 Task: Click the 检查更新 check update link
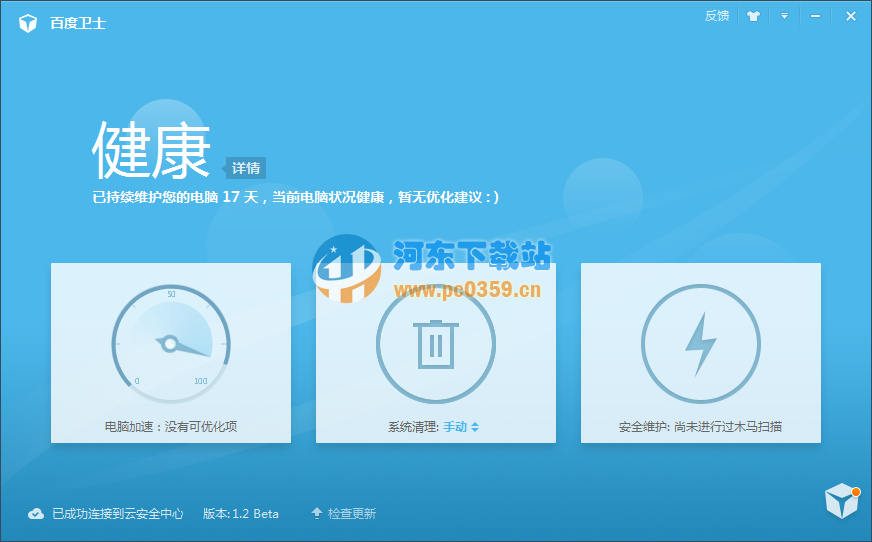click(x=352, y=514)
